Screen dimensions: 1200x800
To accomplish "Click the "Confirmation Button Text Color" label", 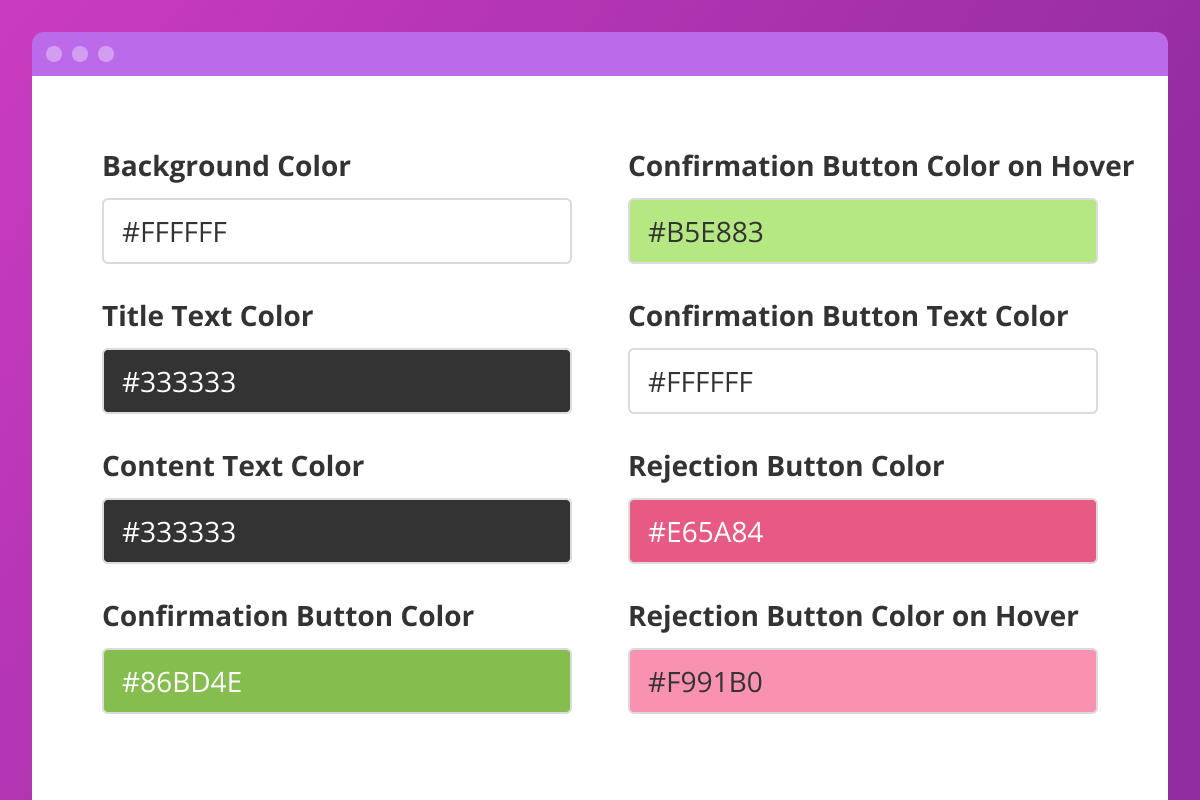I will (x=848, y=316).
